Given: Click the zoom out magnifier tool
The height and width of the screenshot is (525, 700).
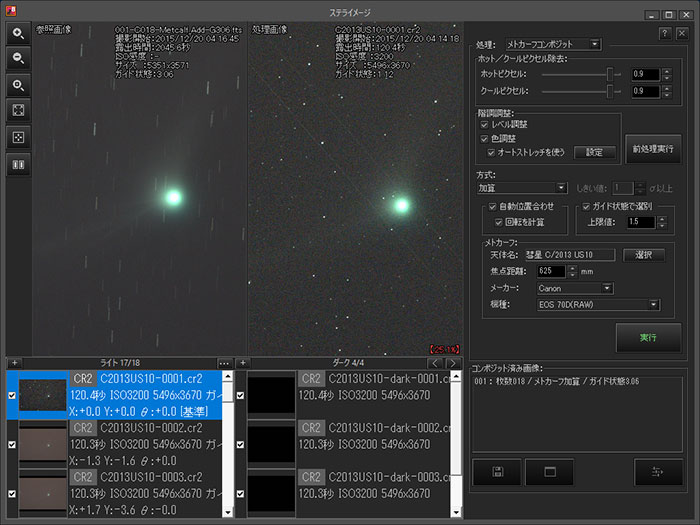Looking at the screenshot, I should 18,58.
